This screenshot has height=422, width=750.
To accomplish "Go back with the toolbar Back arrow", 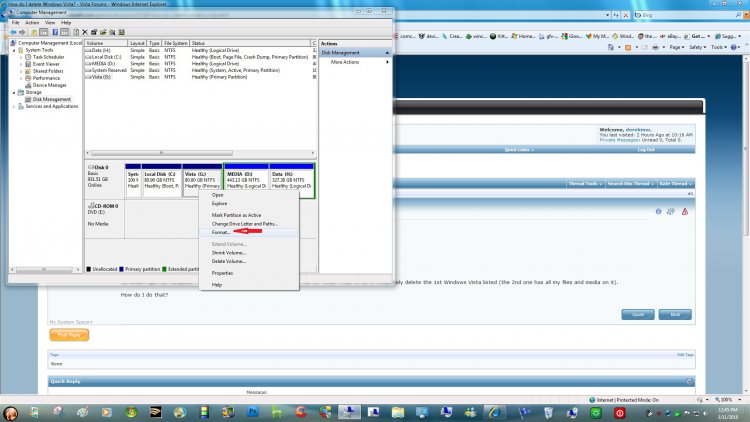I will coord(13,32).
